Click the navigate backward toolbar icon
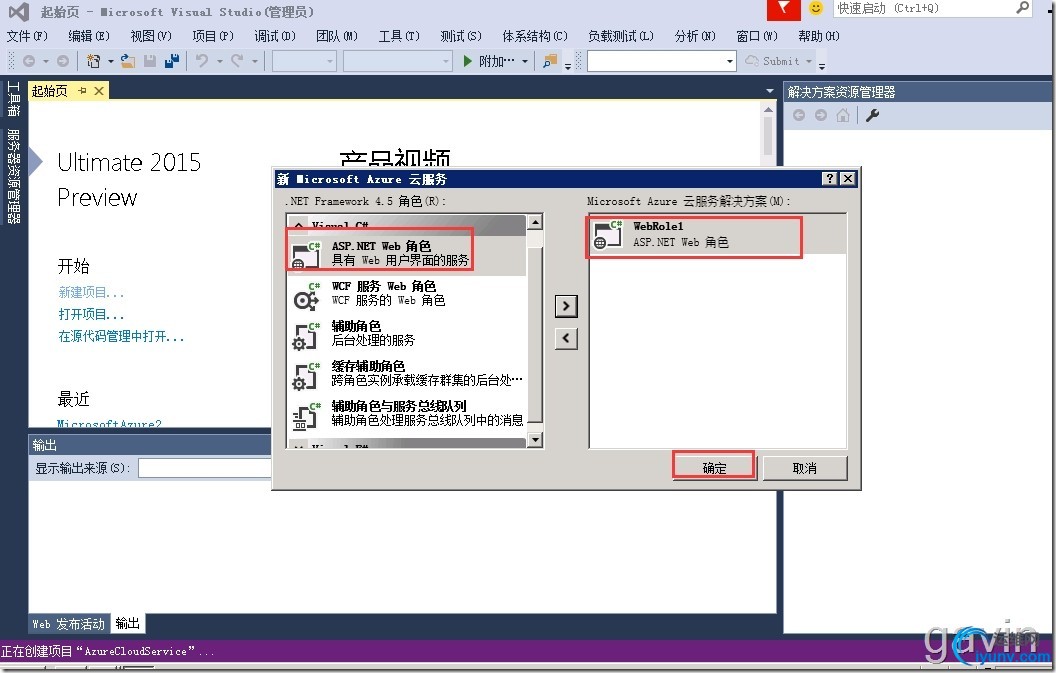The image size is (1056, 673). (29, 61)
